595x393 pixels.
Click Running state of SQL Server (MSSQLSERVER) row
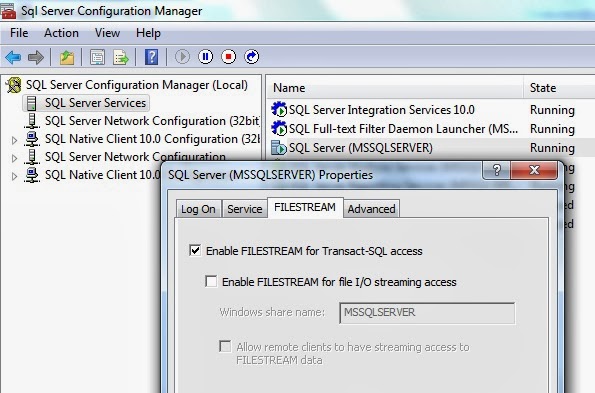552,148
